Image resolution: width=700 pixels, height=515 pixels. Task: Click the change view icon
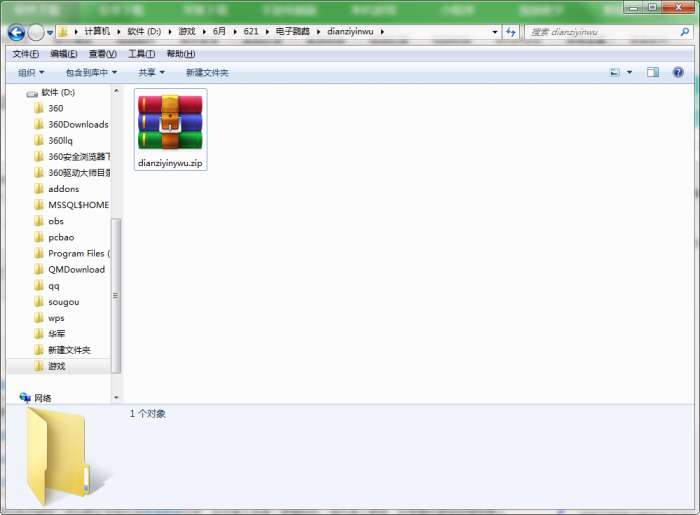[615, 72]
